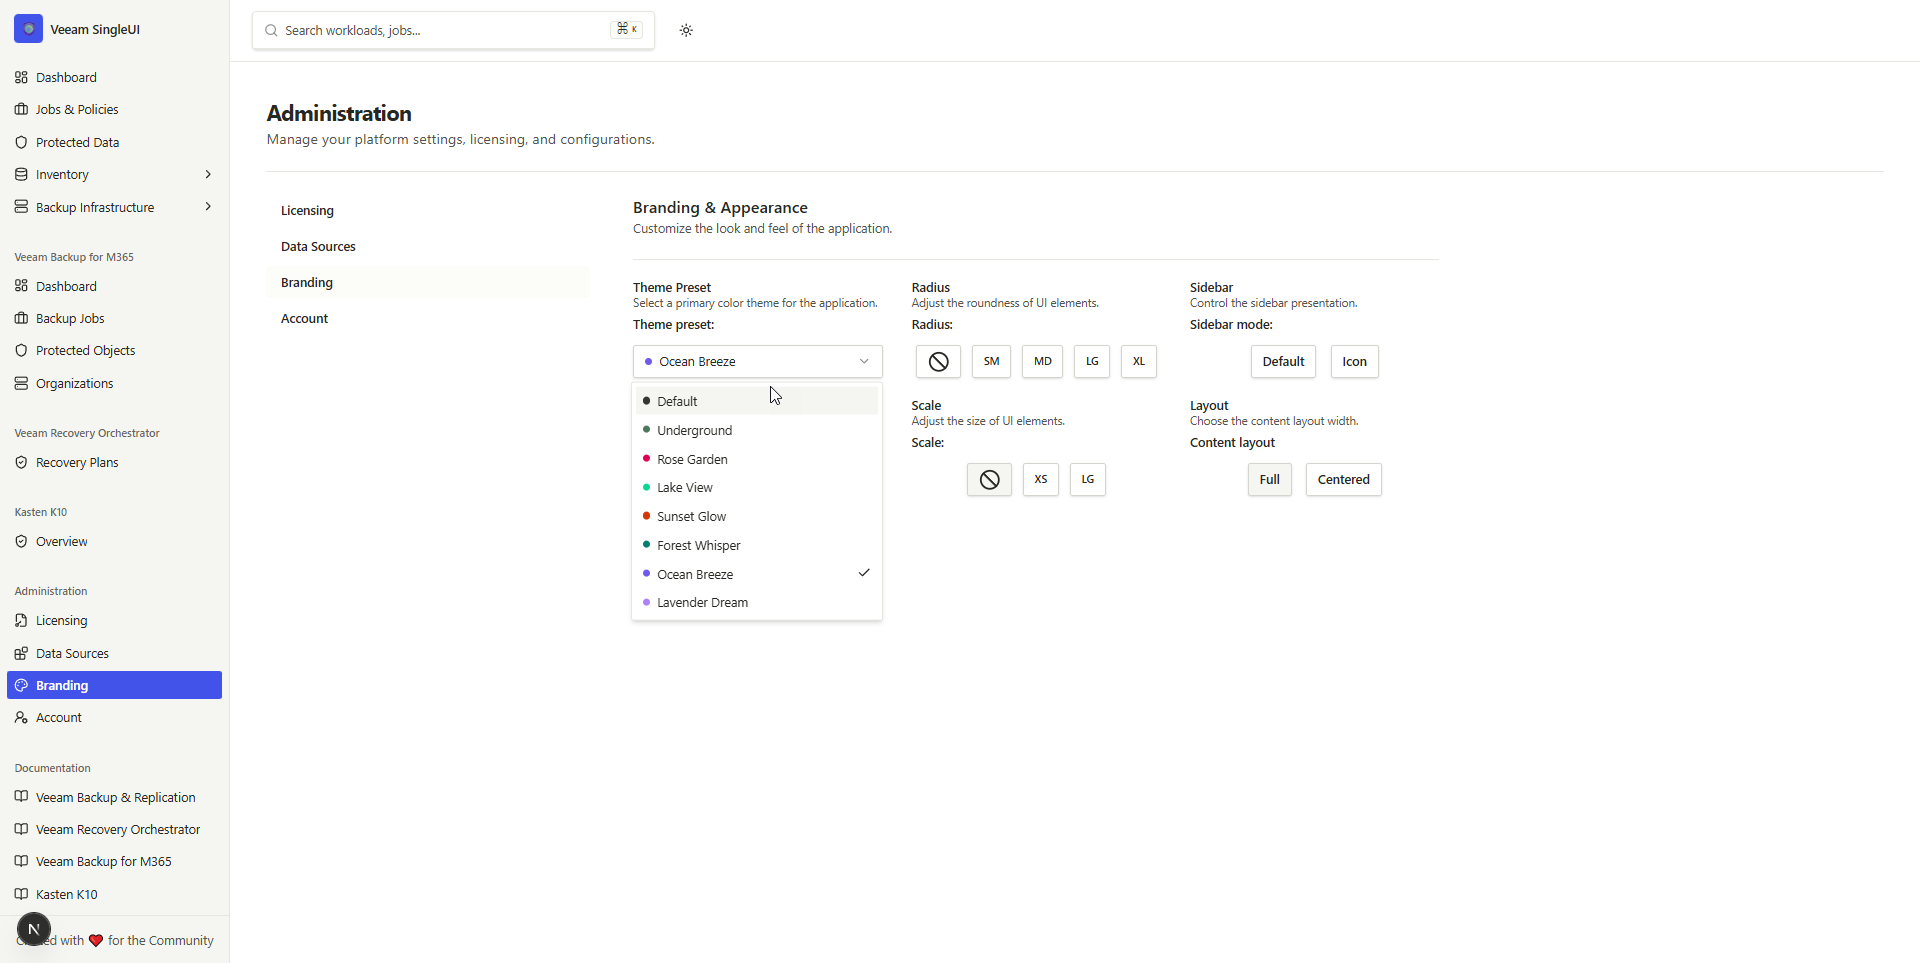The width and height of the screenshot is (1920, 963).
Task: Choose the Sunset Glow theme preset
Action: click(757, 516)
